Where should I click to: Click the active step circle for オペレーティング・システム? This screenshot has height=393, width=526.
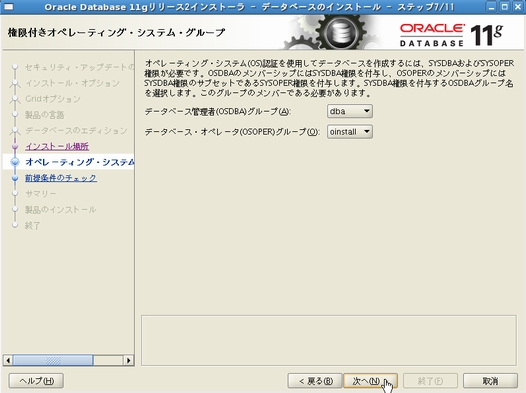pyautogui.click(x=15, y=162)
